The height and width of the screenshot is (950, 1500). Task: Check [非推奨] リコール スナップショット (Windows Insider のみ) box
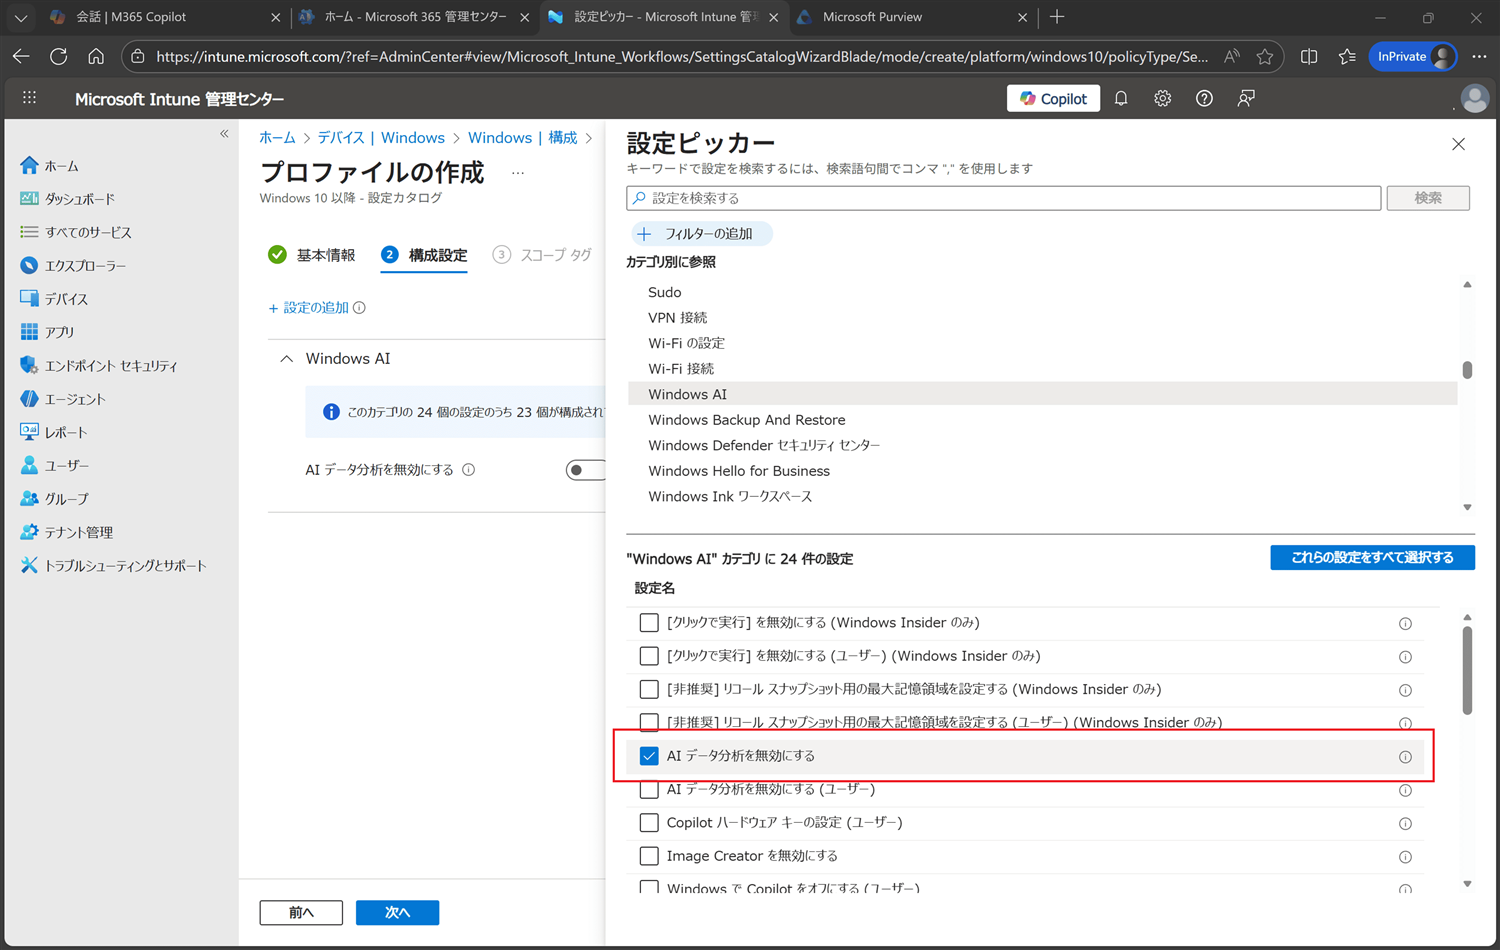tap(649, 689)
